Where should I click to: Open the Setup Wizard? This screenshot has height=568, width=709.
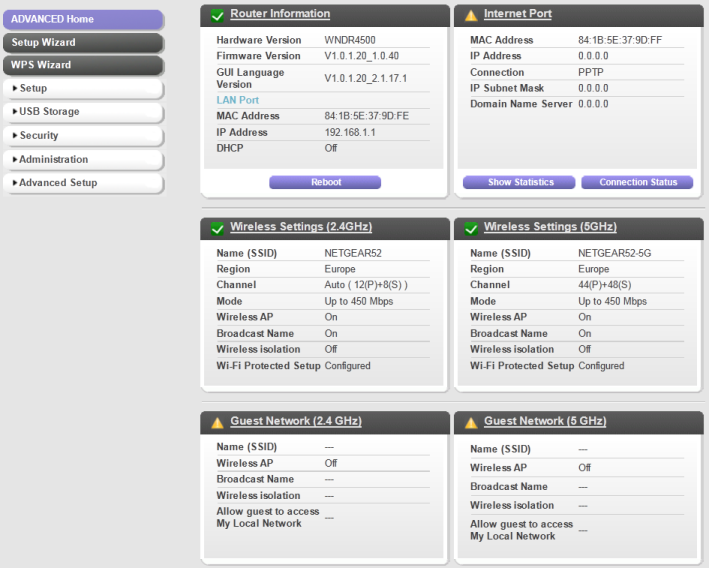pos(83,43)
